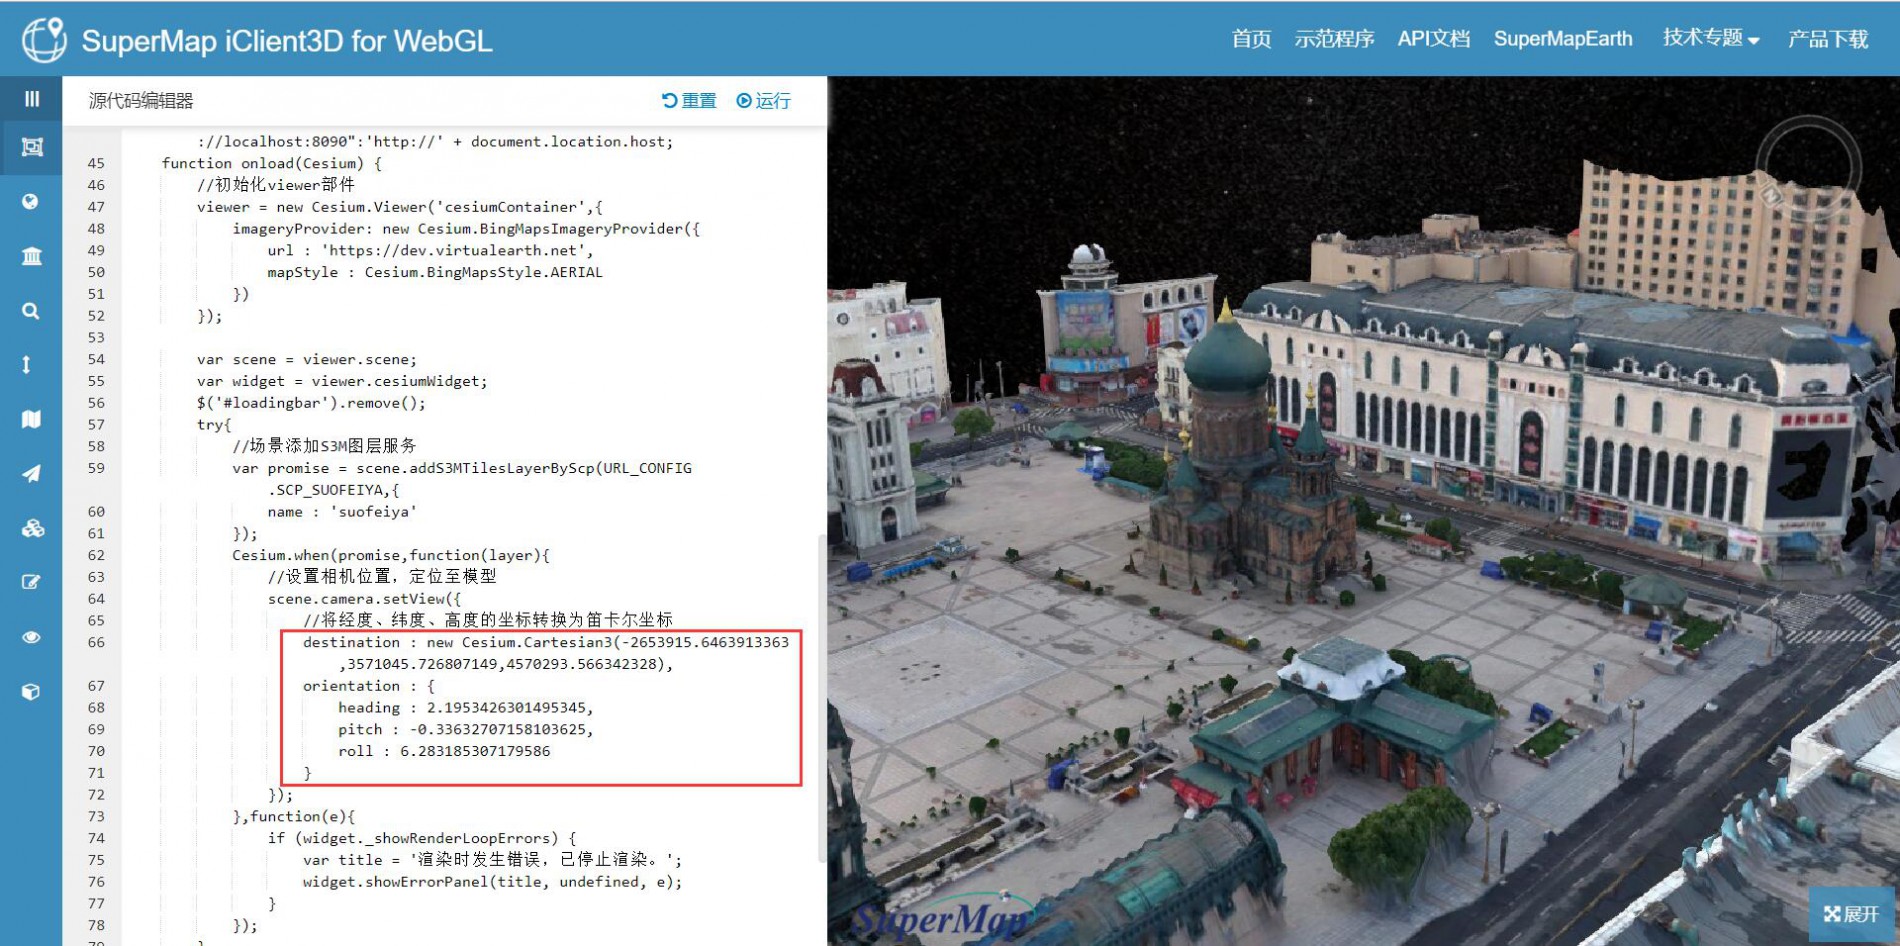
Task: Select the paper plane sidebar icon
Action: (32, 473)
